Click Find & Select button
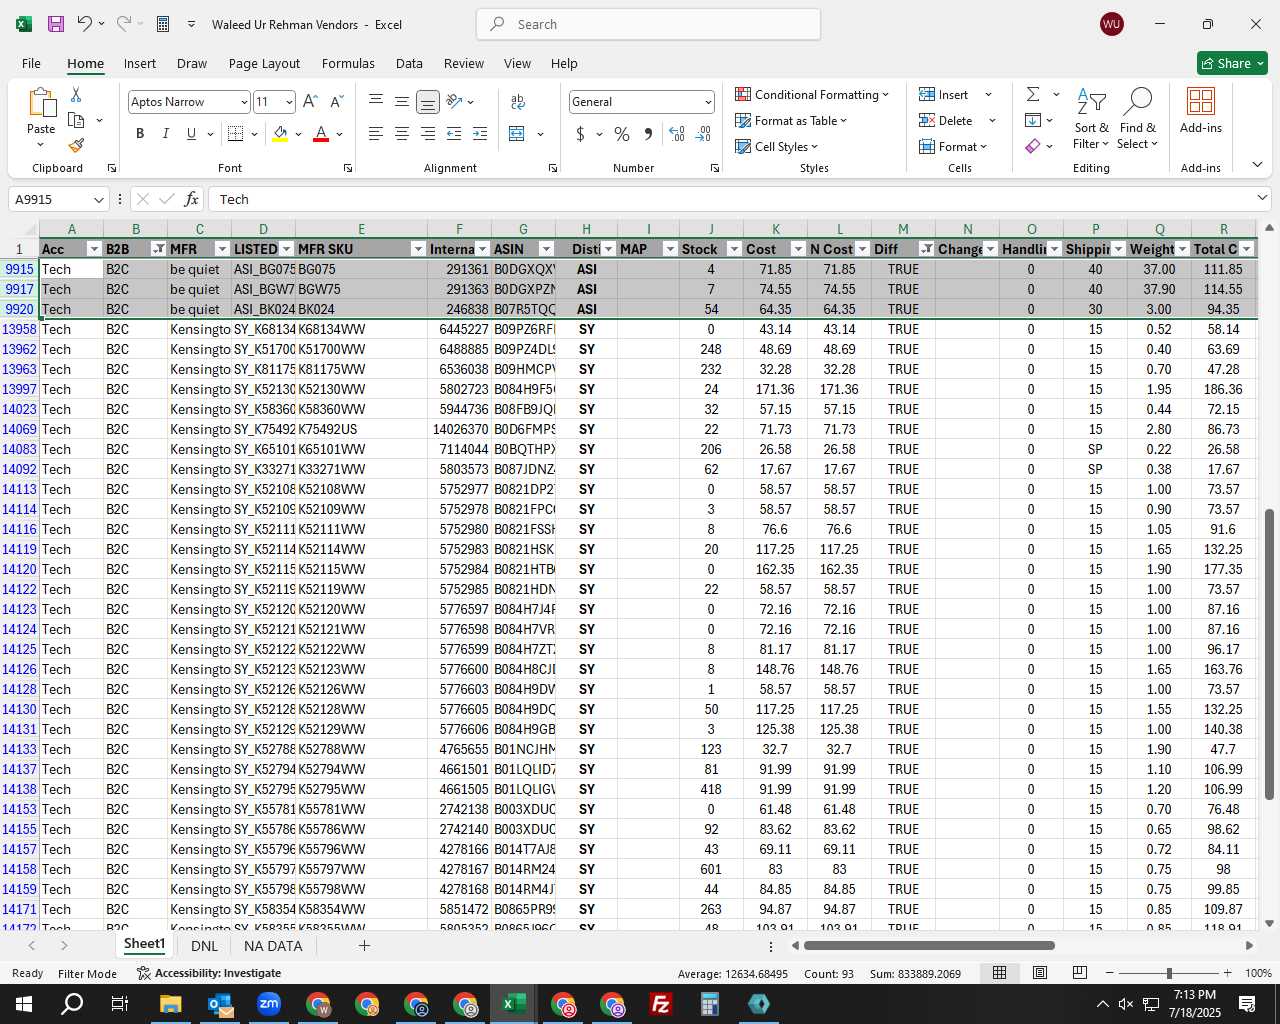Viewport: 1280px width, 1024px height. pos(1138,118)
